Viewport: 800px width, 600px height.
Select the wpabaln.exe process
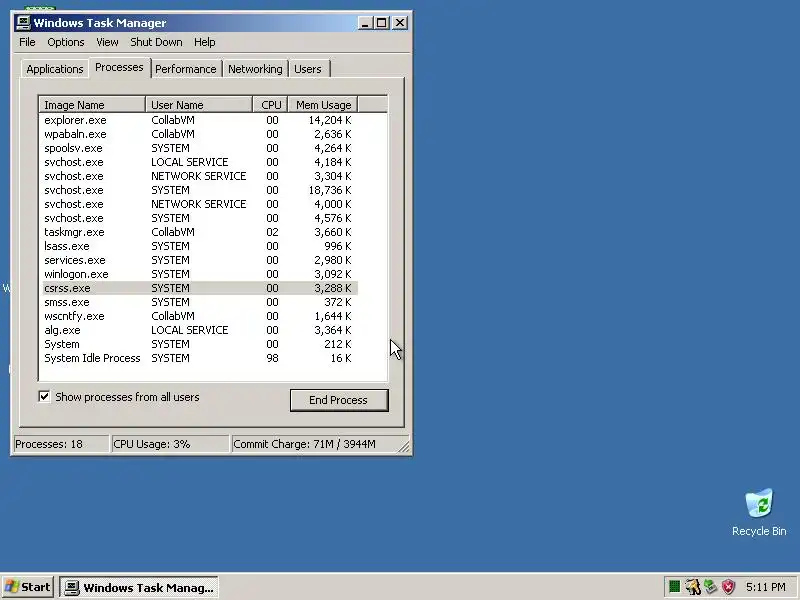(x=200, y=134)
